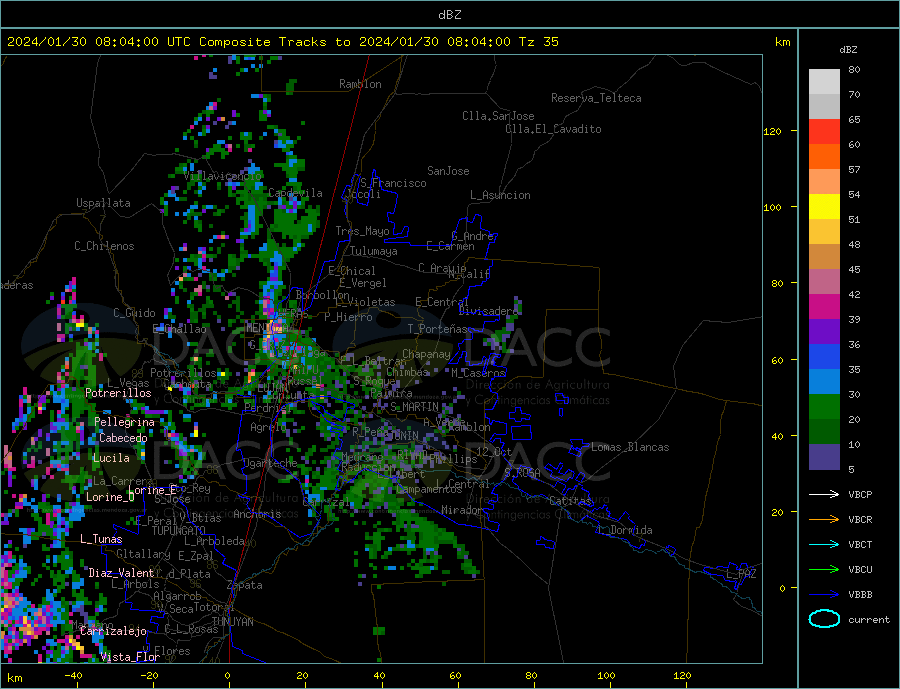
Task: Click the white Vista_Flor label
Action: (x=130, y=657)
